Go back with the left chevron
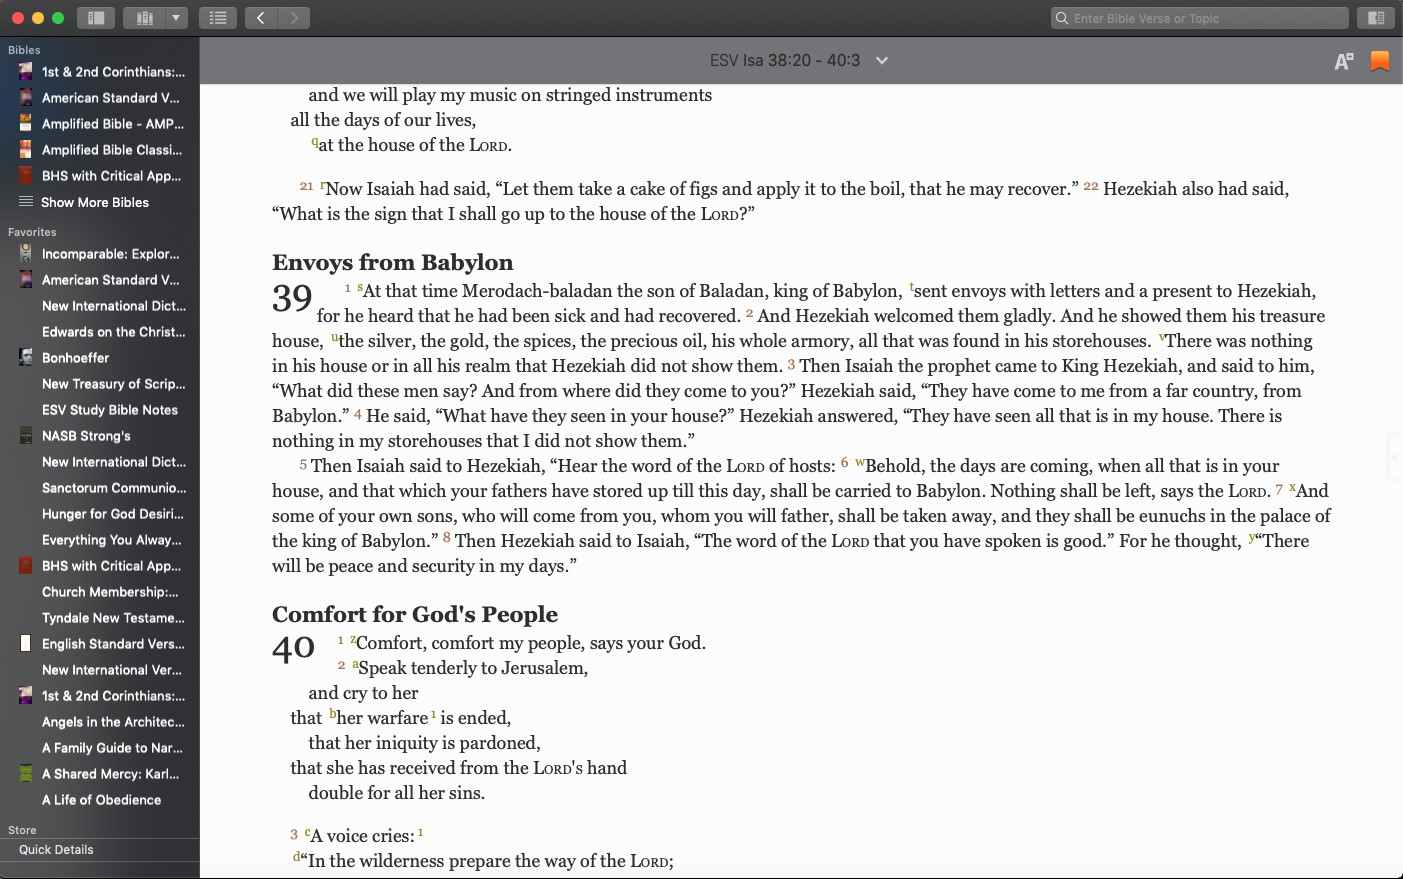Screen dimensions: 1403x879 (261, 18)
